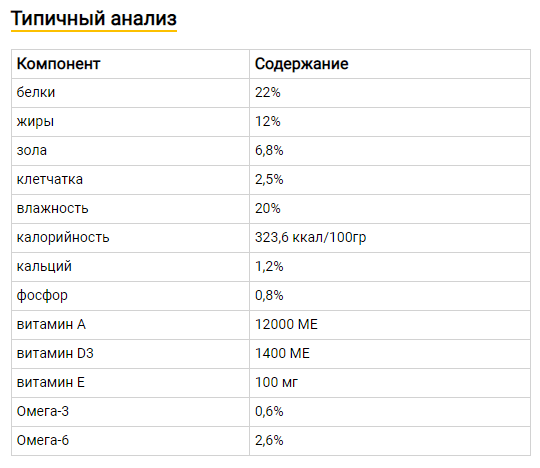Image resolution: width=540 pixels, height=468 pixels.
Task: Select the 'клетчатка' row label
Action: pos(50,179)
